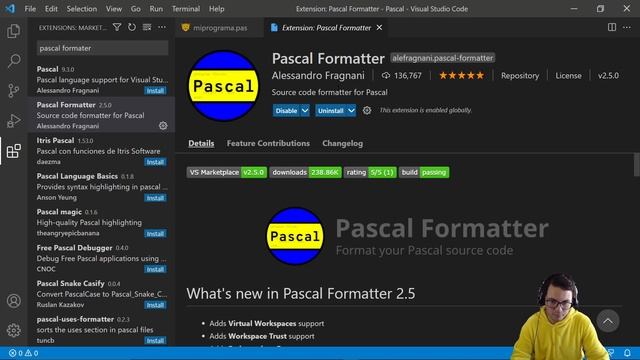This screenshot has height=360, width=640.
Task: Open Extensions panel more actions menu
Action: coord(162,27)
